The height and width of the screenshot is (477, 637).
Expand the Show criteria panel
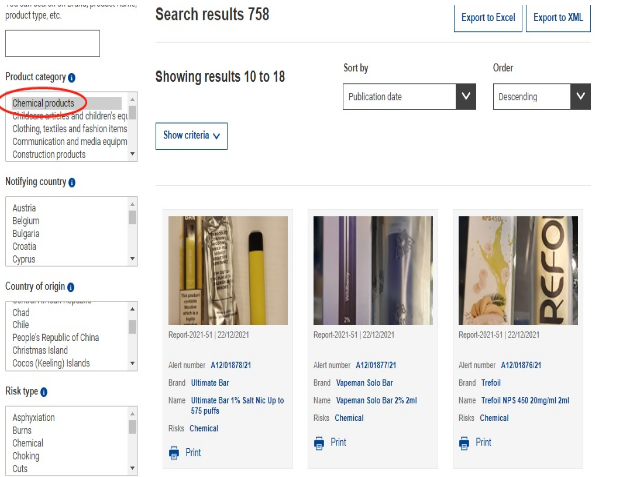click(x=191, y=135)
